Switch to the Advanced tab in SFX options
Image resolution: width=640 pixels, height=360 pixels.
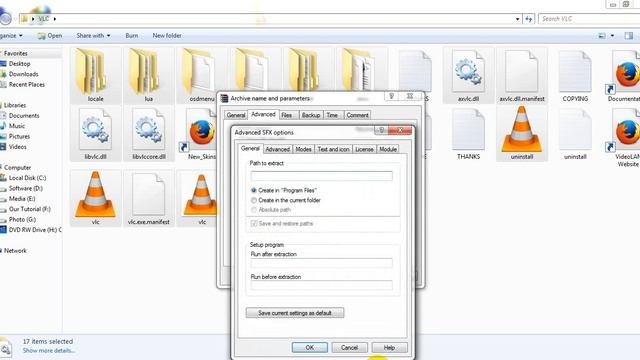point(278,149)
